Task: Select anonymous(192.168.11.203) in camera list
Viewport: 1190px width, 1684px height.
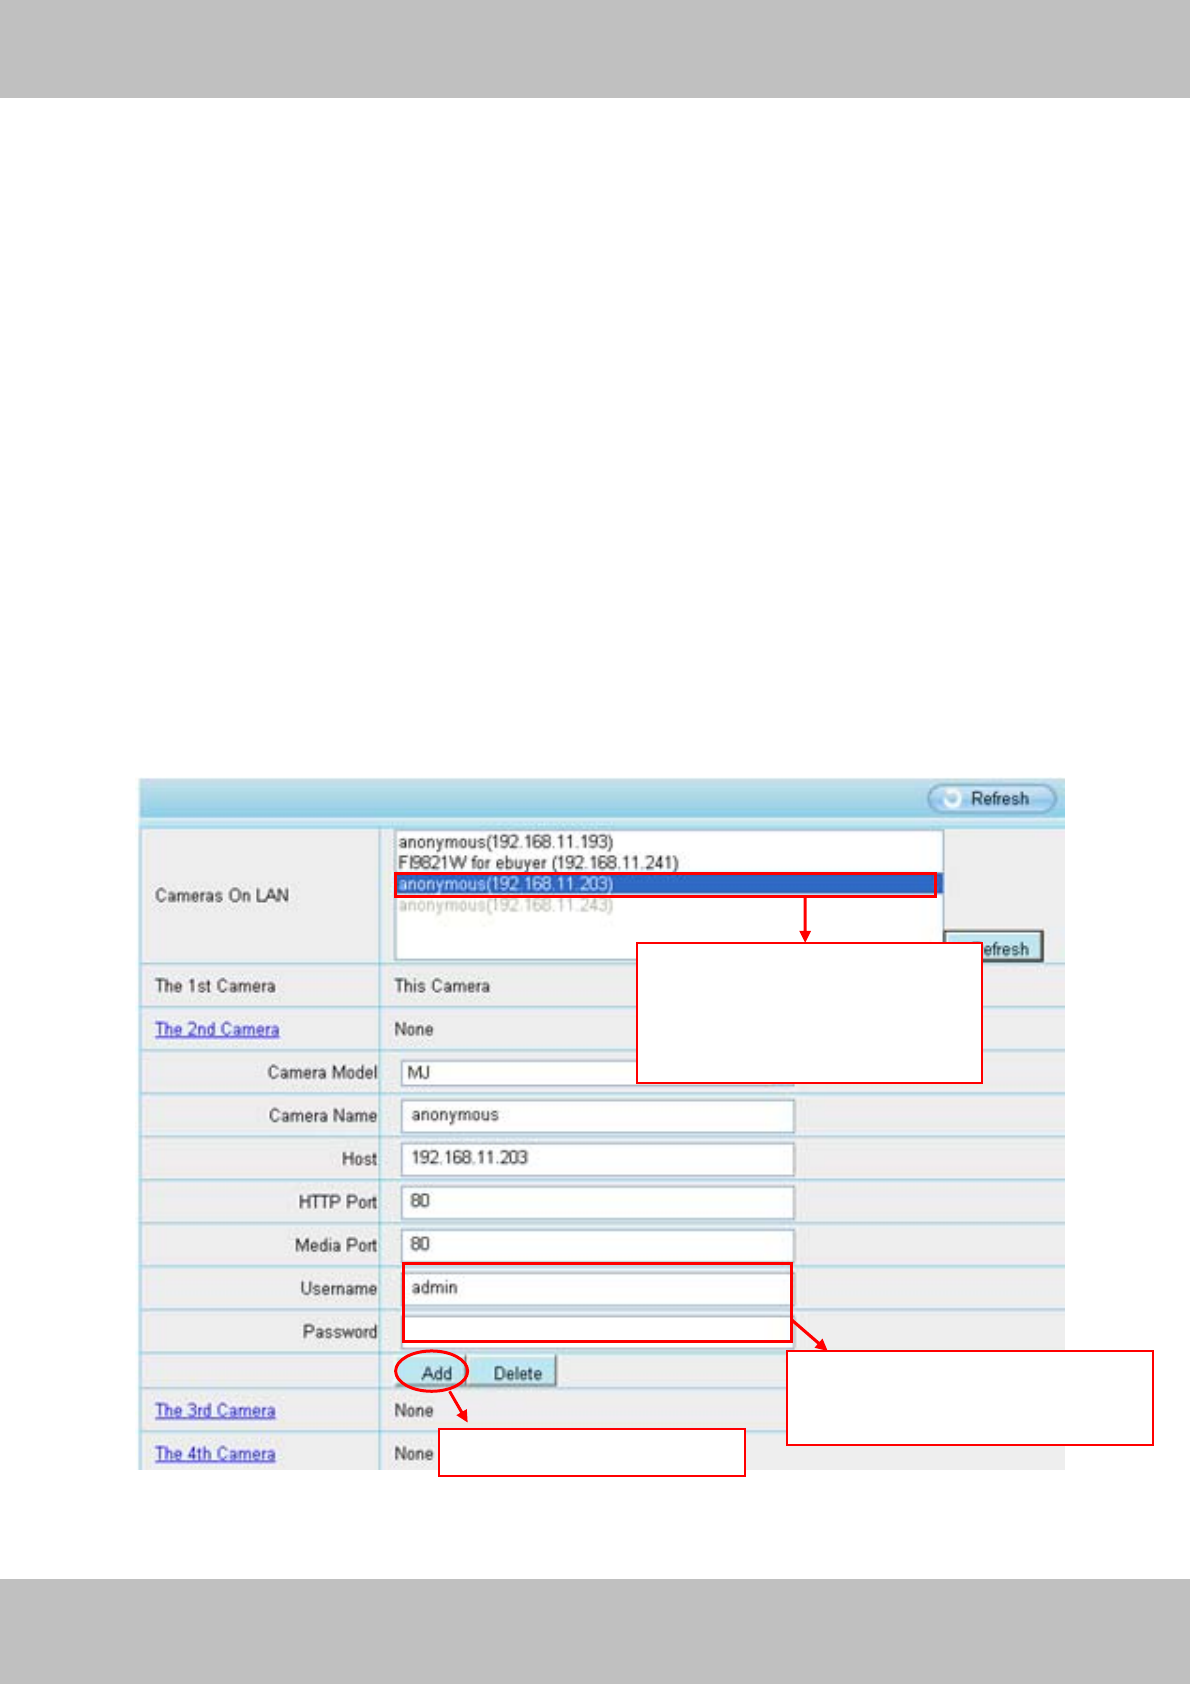Action: click(x=666, y=884)
